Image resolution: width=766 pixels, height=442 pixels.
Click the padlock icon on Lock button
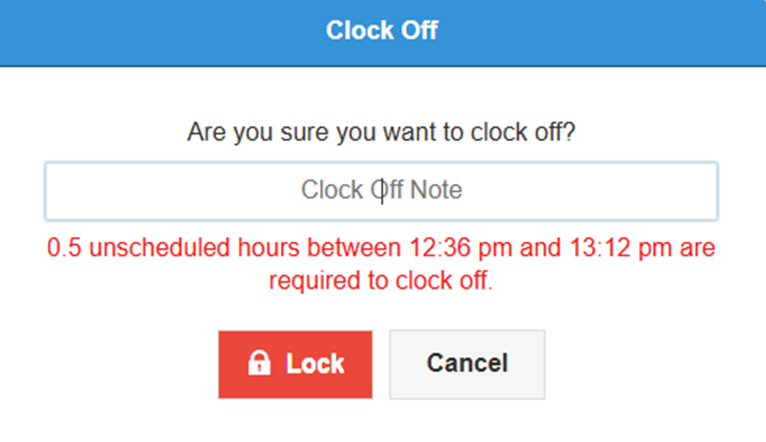click(x=259, y=364)
